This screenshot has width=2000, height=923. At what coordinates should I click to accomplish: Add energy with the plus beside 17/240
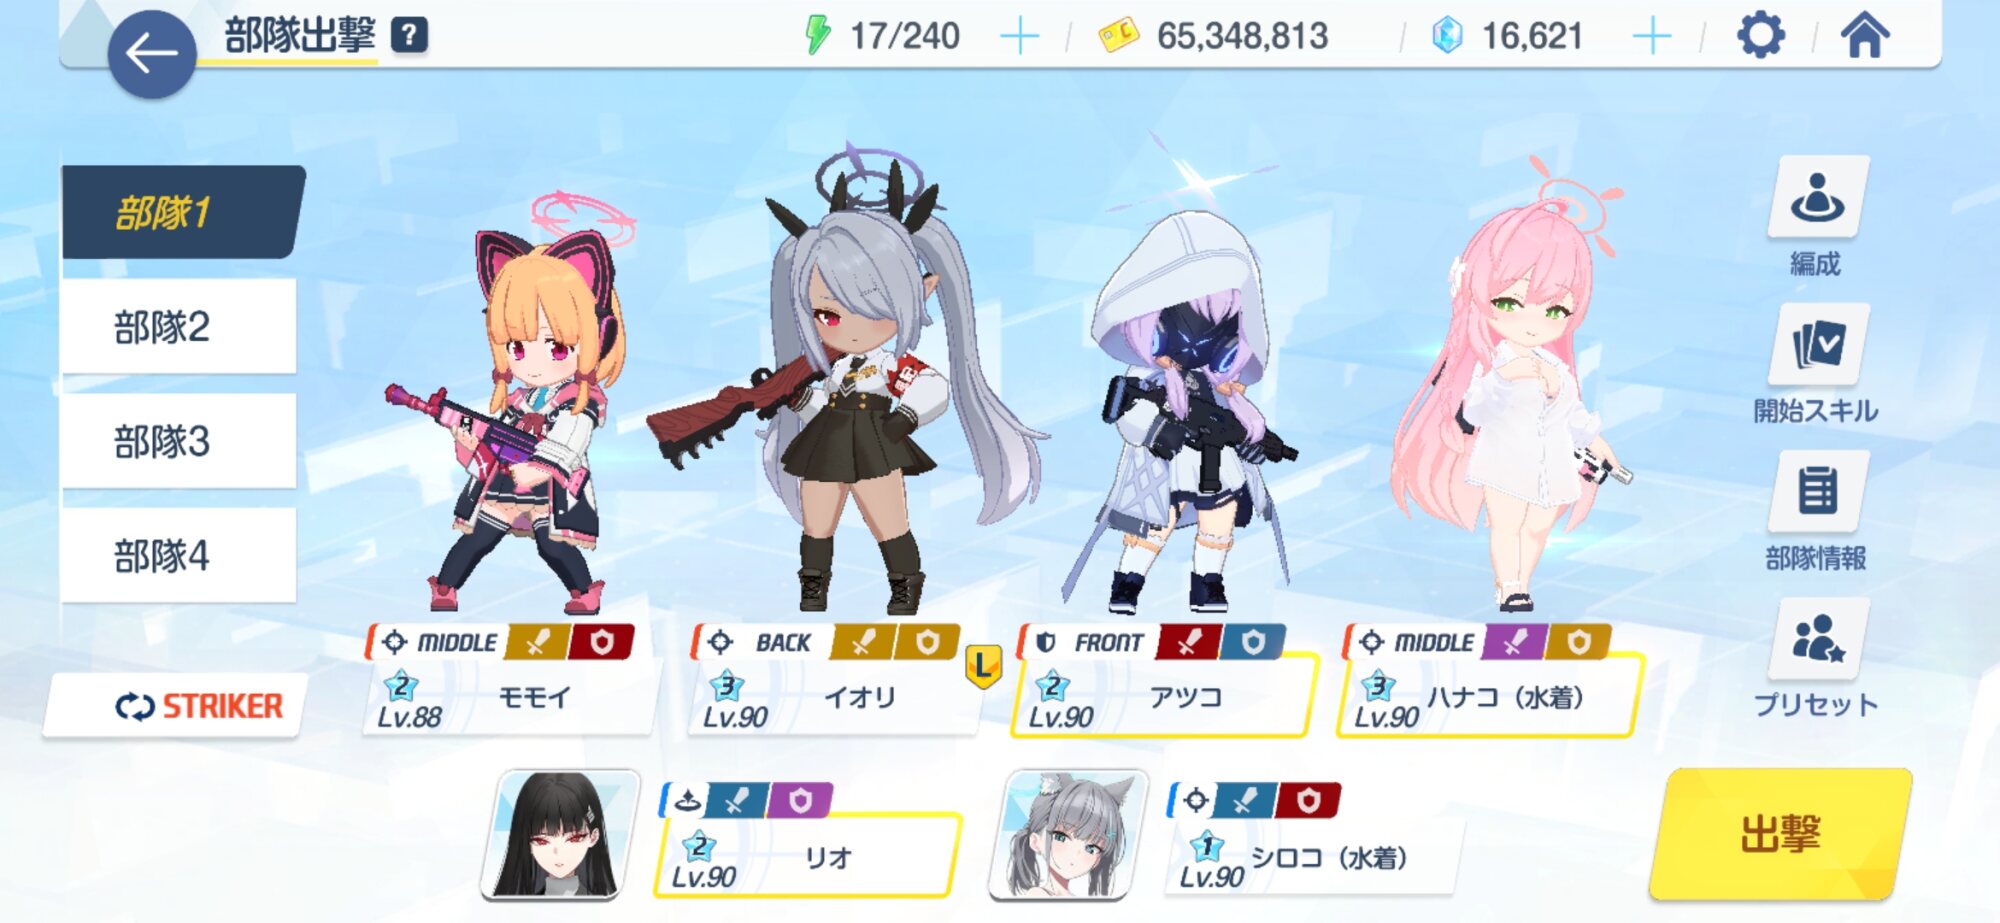click(x=1019, y=37)
